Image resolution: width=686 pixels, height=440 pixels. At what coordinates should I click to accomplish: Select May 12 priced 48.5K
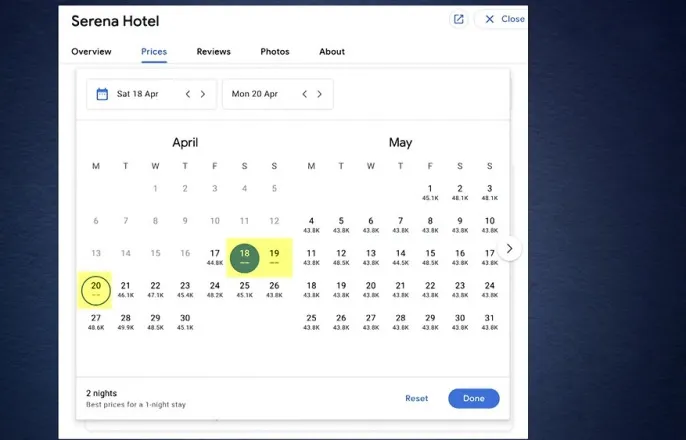[x=341, y=257]
